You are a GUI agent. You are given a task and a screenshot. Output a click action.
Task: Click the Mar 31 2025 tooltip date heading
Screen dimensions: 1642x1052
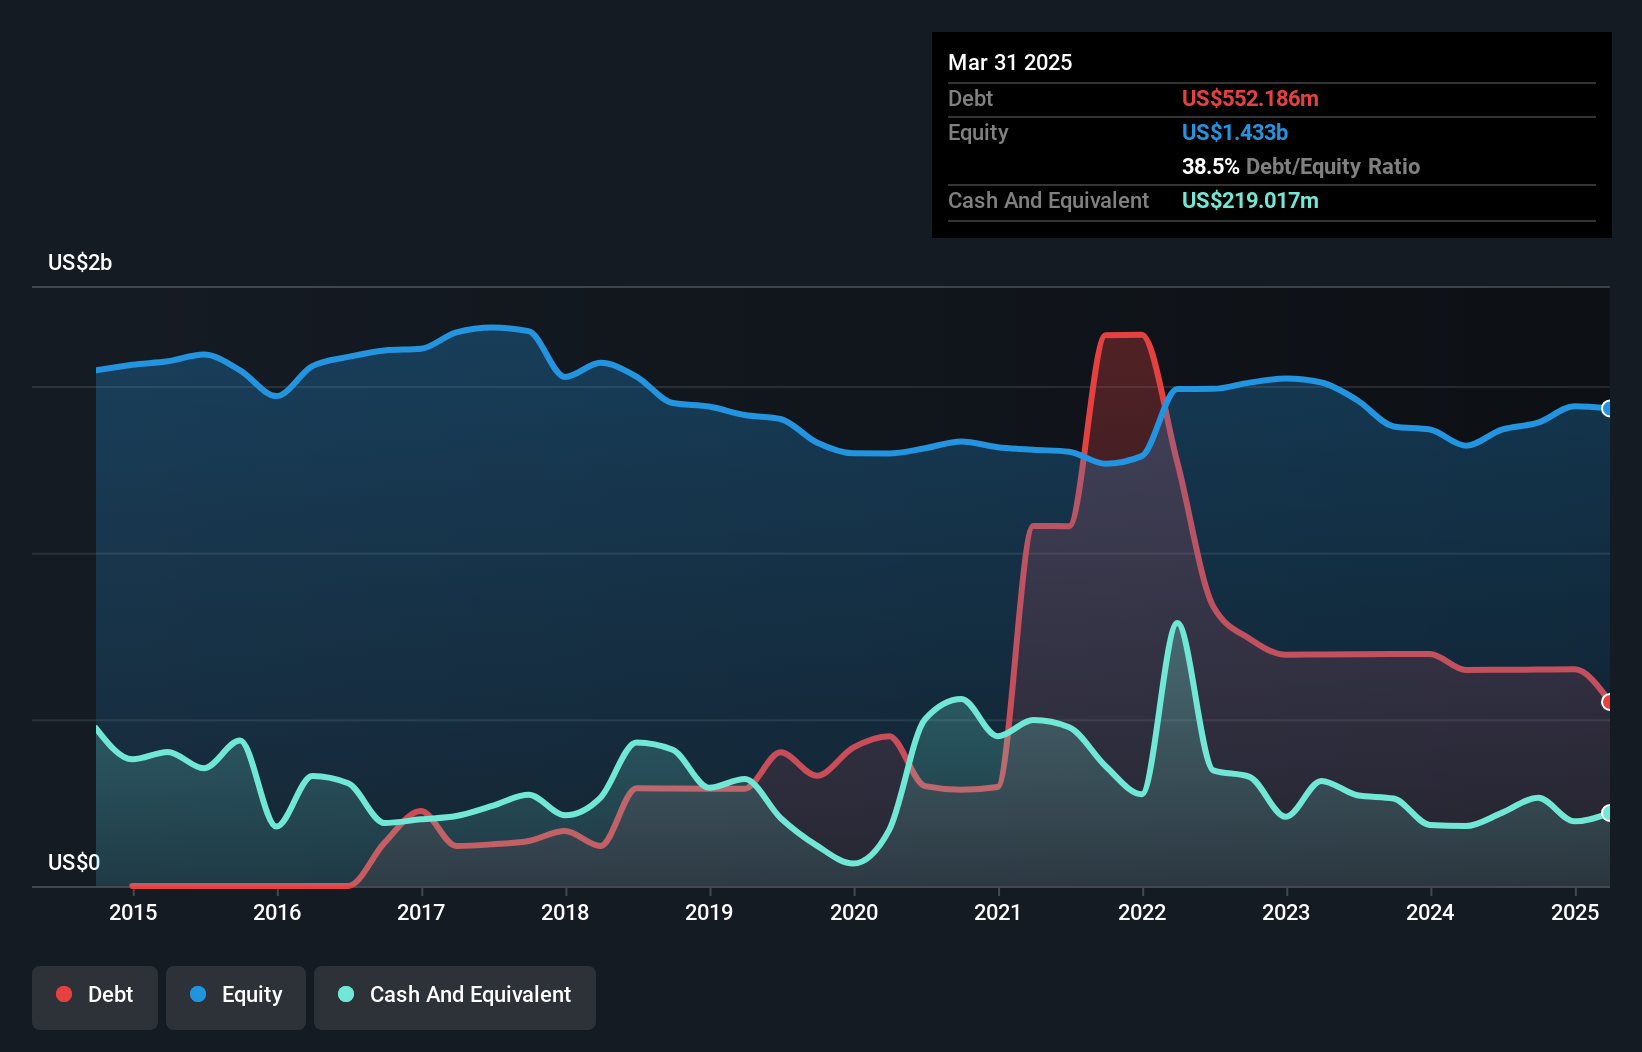1010,62
